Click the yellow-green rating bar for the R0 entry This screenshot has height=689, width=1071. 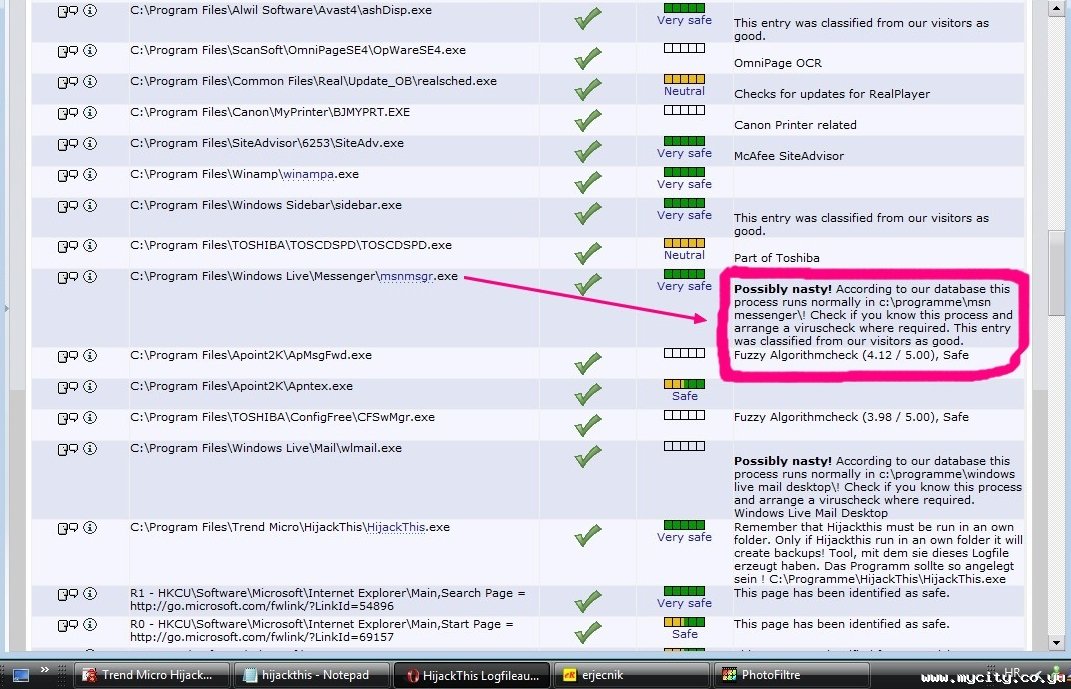[684, 622]
